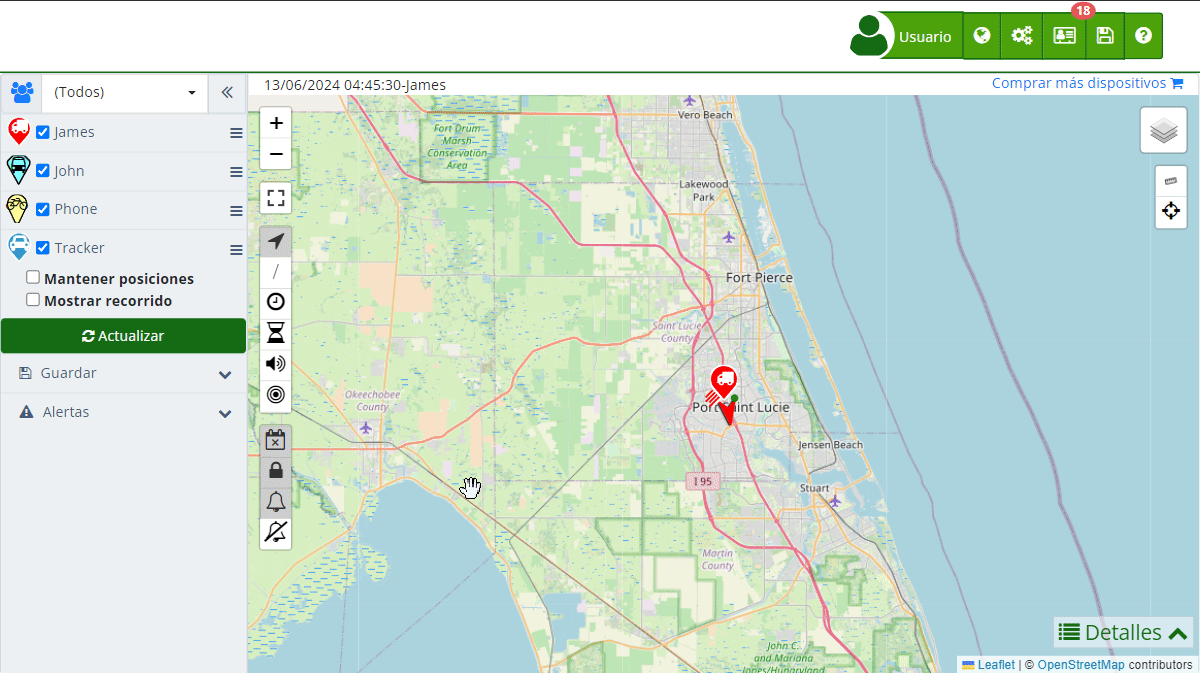This screenshot has height=676, width=1200.
Task: Click the clock history icon on map toolbar
Action: [276, 302]
